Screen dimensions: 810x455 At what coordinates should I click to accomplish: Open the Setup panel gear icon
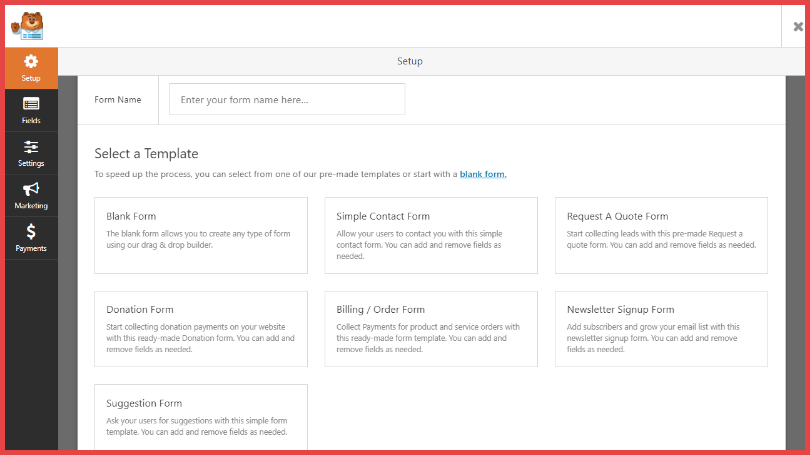pos(31,63)
